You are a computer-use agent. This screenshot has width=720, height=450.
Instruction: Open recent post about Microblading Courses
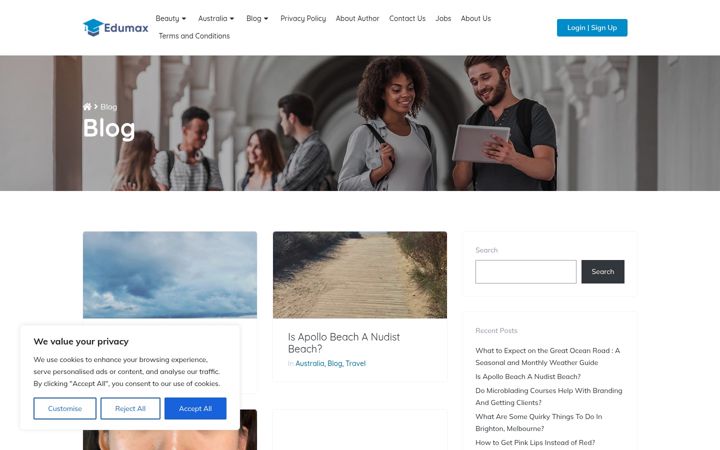(549, 396)
